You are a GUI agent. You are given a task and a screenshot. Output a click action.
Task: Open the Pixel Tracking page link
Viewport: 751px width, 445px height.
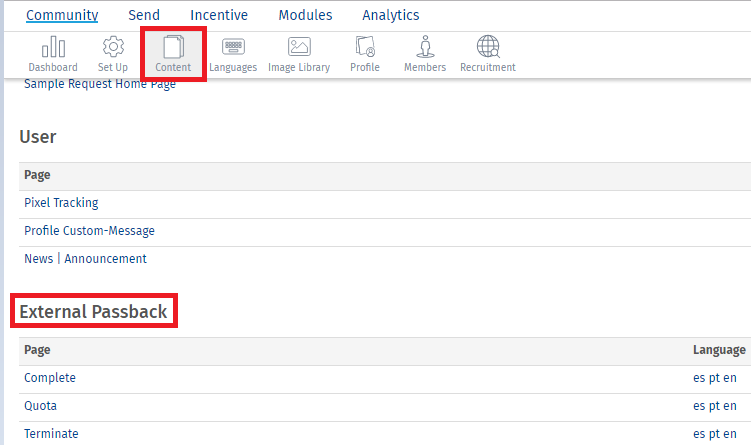pyautogui.click(x=61, y=203)
